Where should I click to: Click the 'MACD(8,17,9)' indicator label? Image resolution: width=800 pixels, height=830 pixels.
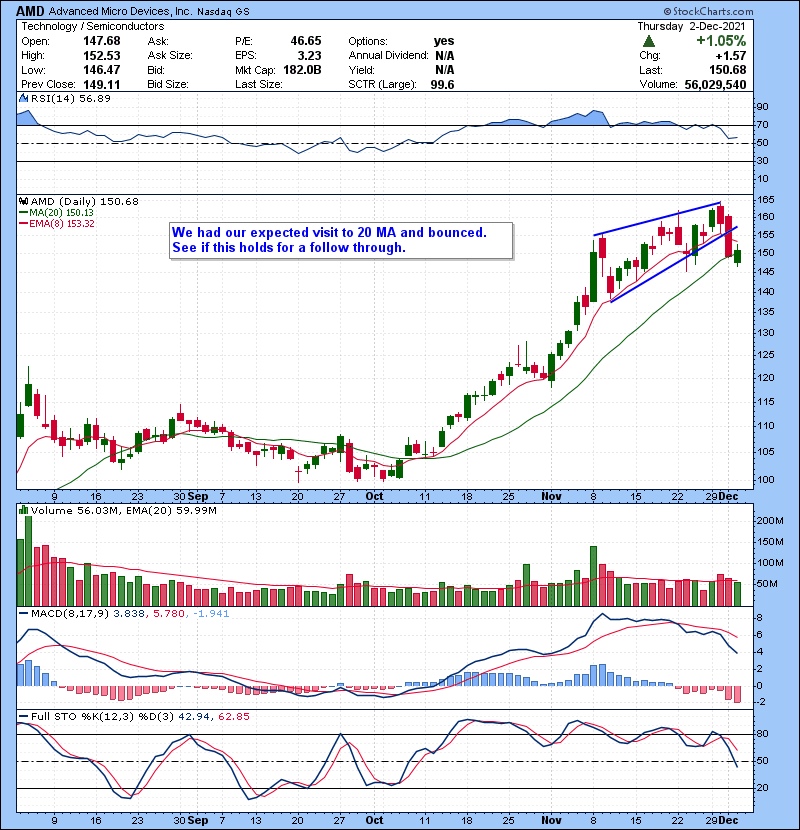(x=70, y=614)
